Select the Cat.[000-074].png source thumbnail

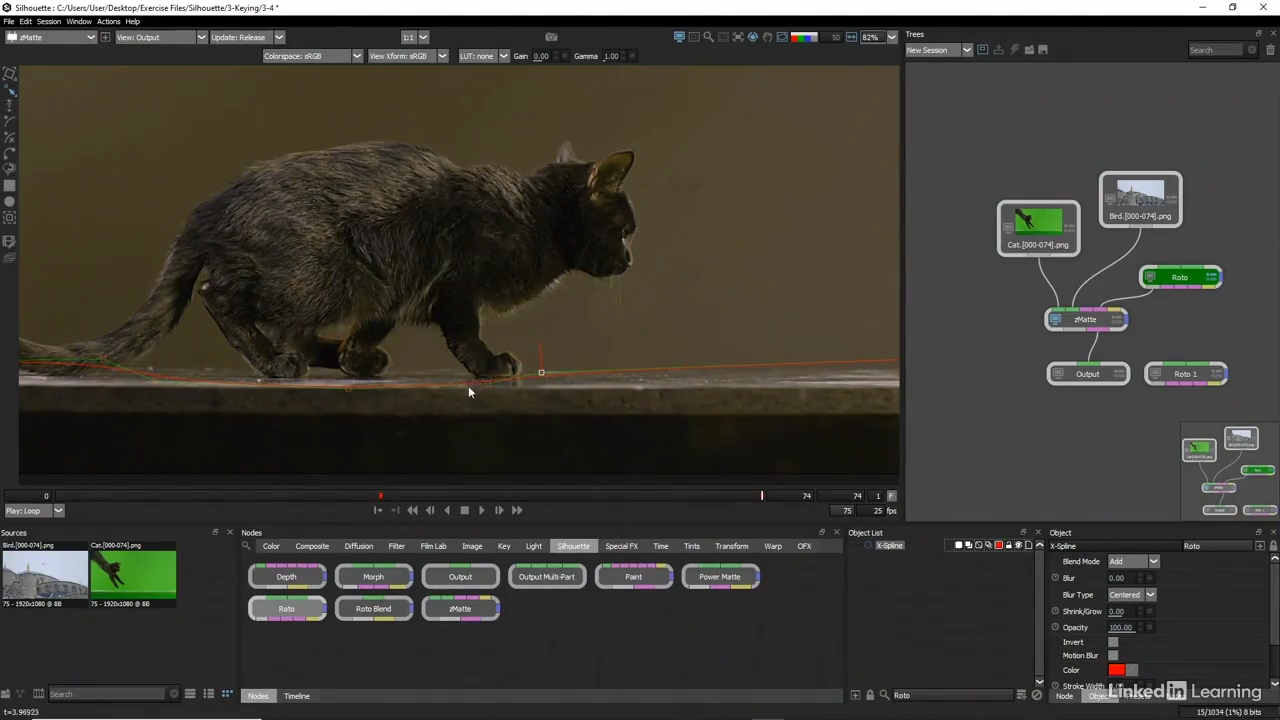(133, 573)
